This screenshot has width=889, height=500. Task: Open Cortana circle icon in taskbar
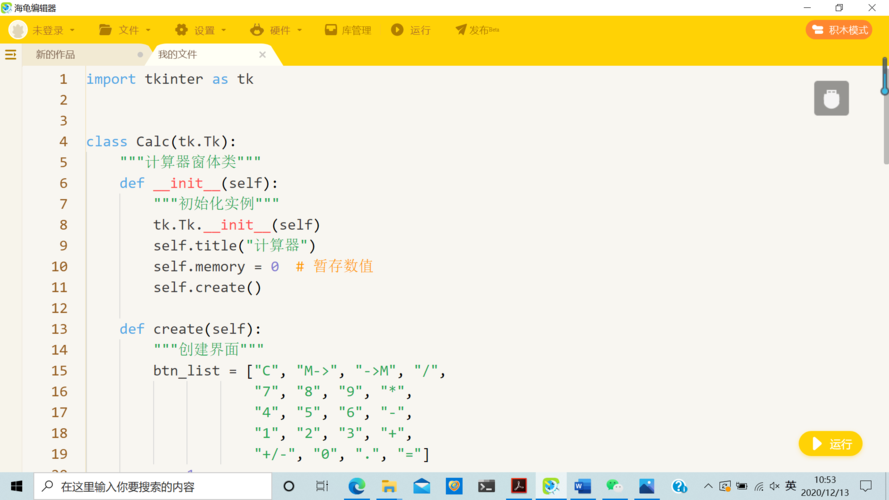(x=289, y=486)
